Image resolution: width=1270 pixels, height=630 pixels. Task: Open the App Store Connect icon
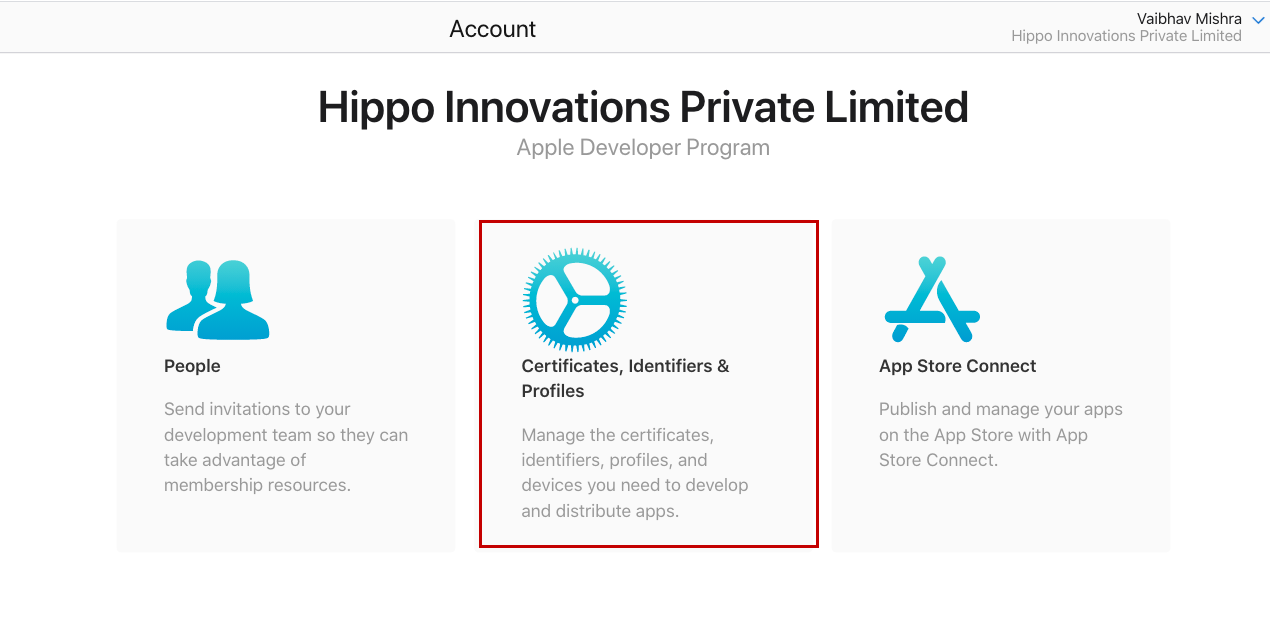(x=932, y=300)
